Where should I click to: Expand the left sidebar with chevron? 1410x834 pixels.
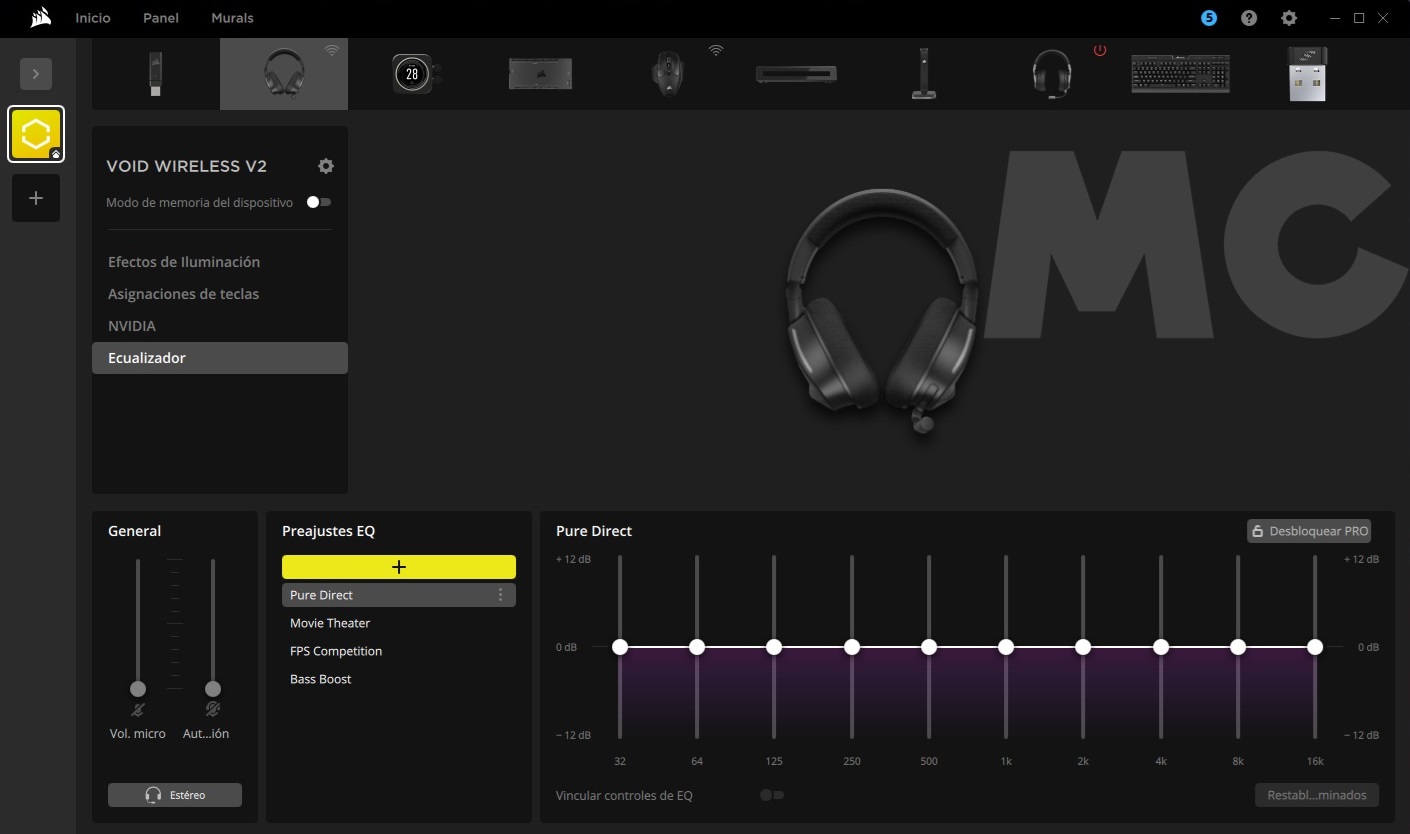pyautogui.click(x=36, y=74)
